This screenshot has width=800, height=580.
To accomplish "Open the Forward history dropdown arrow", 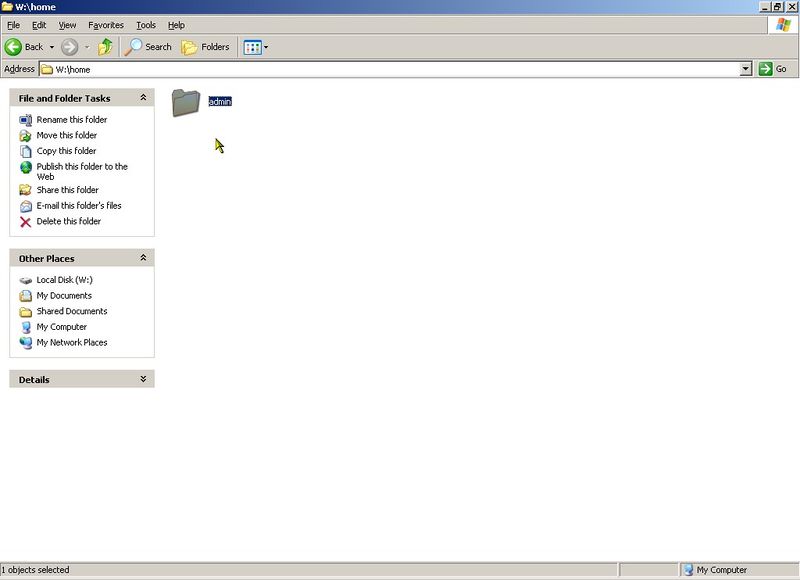I will [87, 47].
